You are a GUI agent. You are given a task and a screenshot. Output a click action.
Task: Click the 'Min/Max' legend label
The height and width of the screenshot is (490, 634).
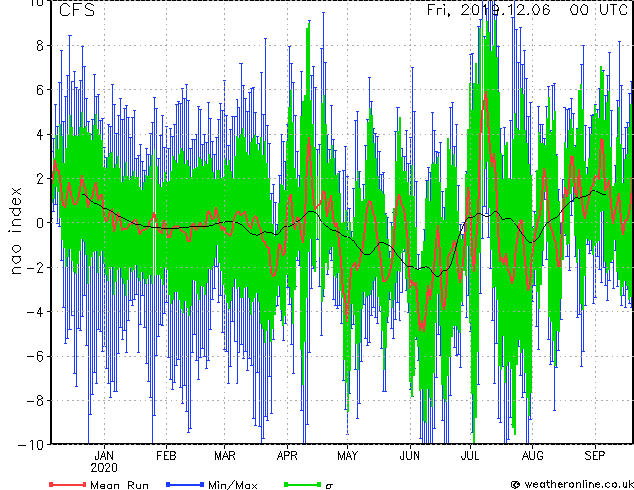(233, 485)
